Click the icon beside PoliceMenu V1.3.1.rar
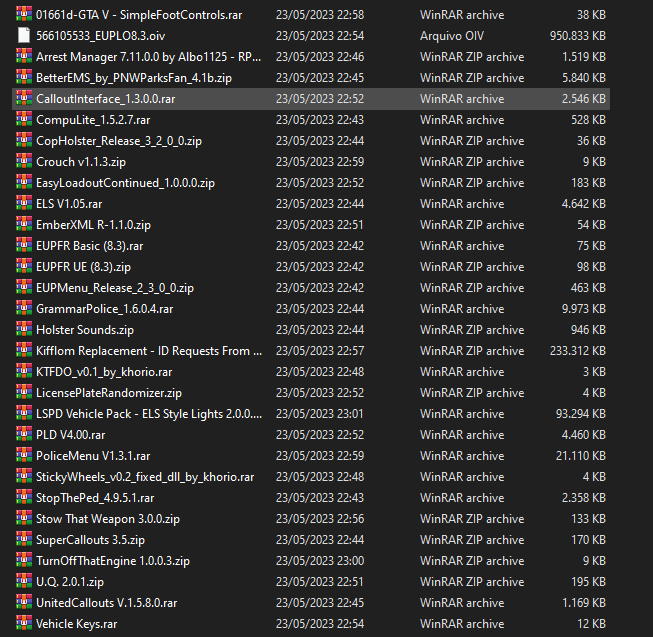This screenshot has width=653, height=637. 24,455
